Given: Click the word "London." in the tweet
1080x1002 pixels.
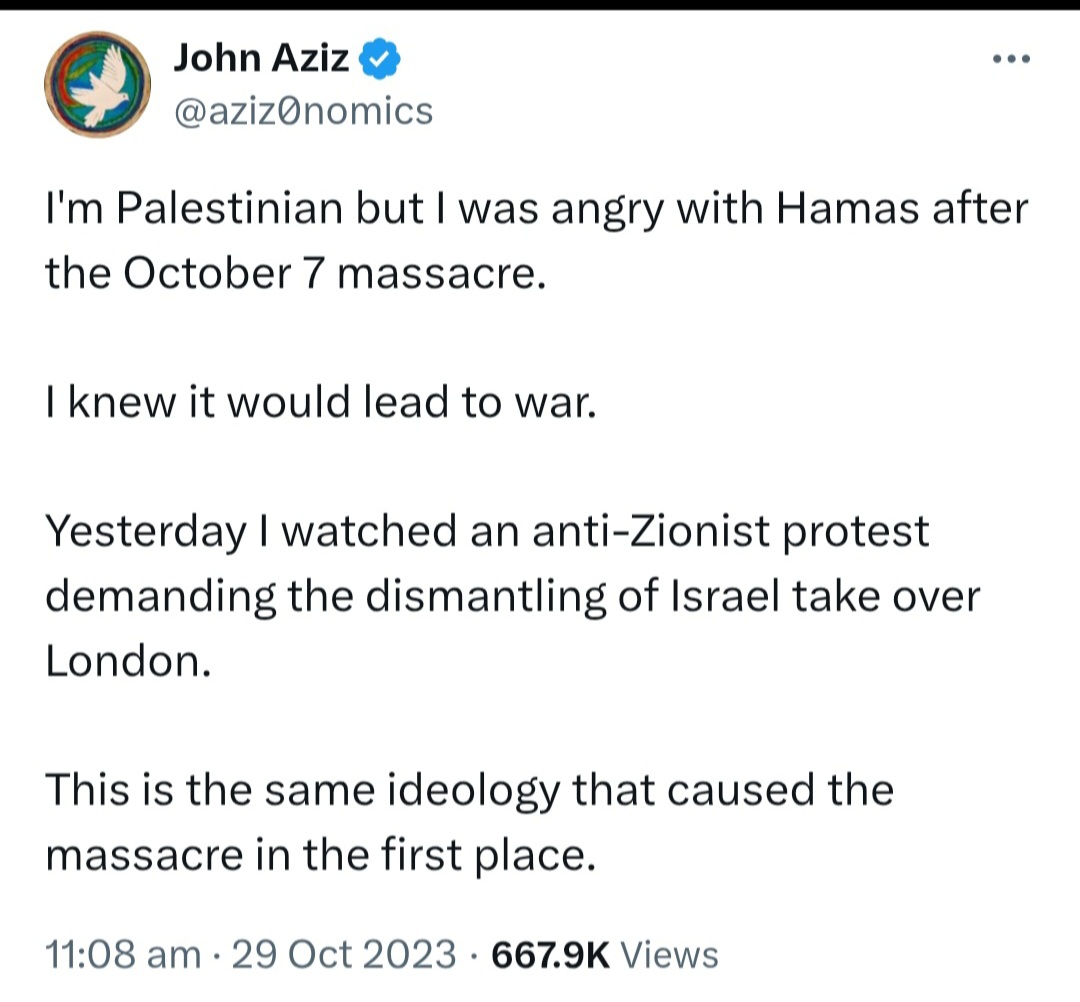Looking at the screenshot, I should click(x=127, y=661).
